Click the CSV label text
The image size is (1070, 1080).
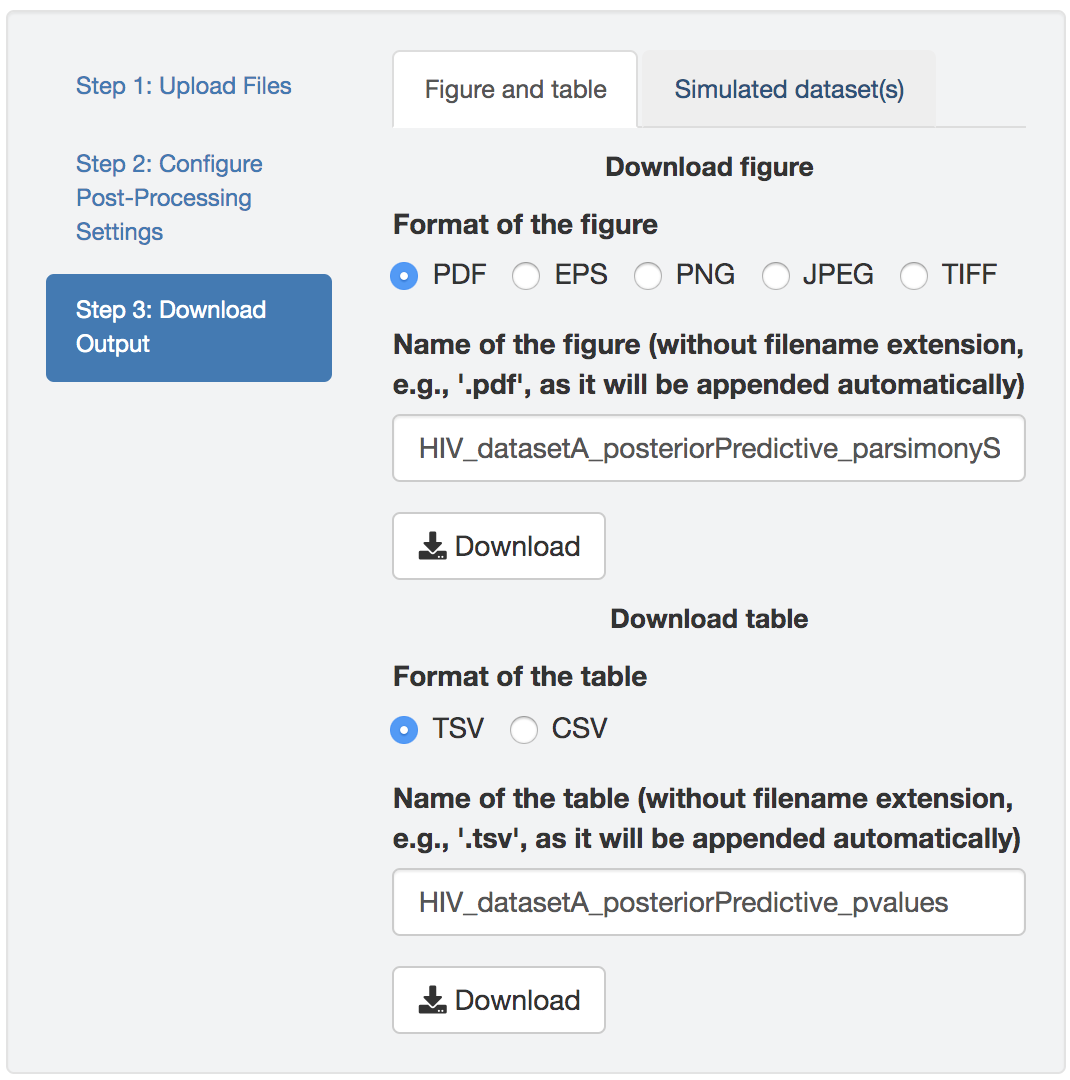click(x=579, y=729)
